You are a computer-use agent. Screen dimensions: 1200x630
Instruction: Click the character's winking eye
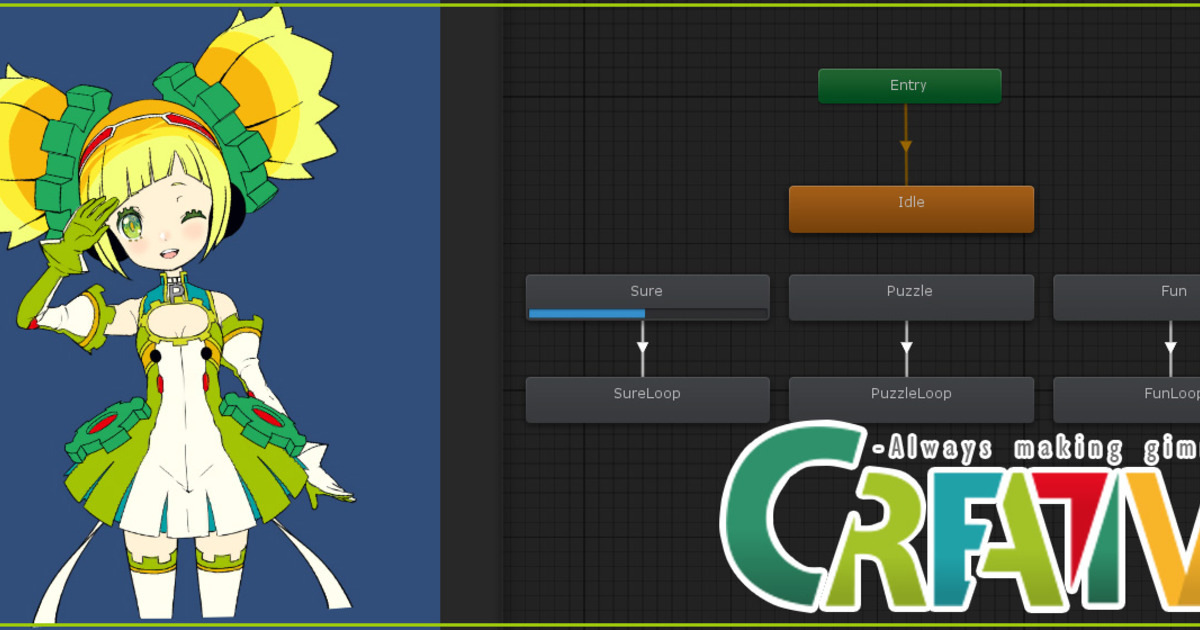click(195, 219)
